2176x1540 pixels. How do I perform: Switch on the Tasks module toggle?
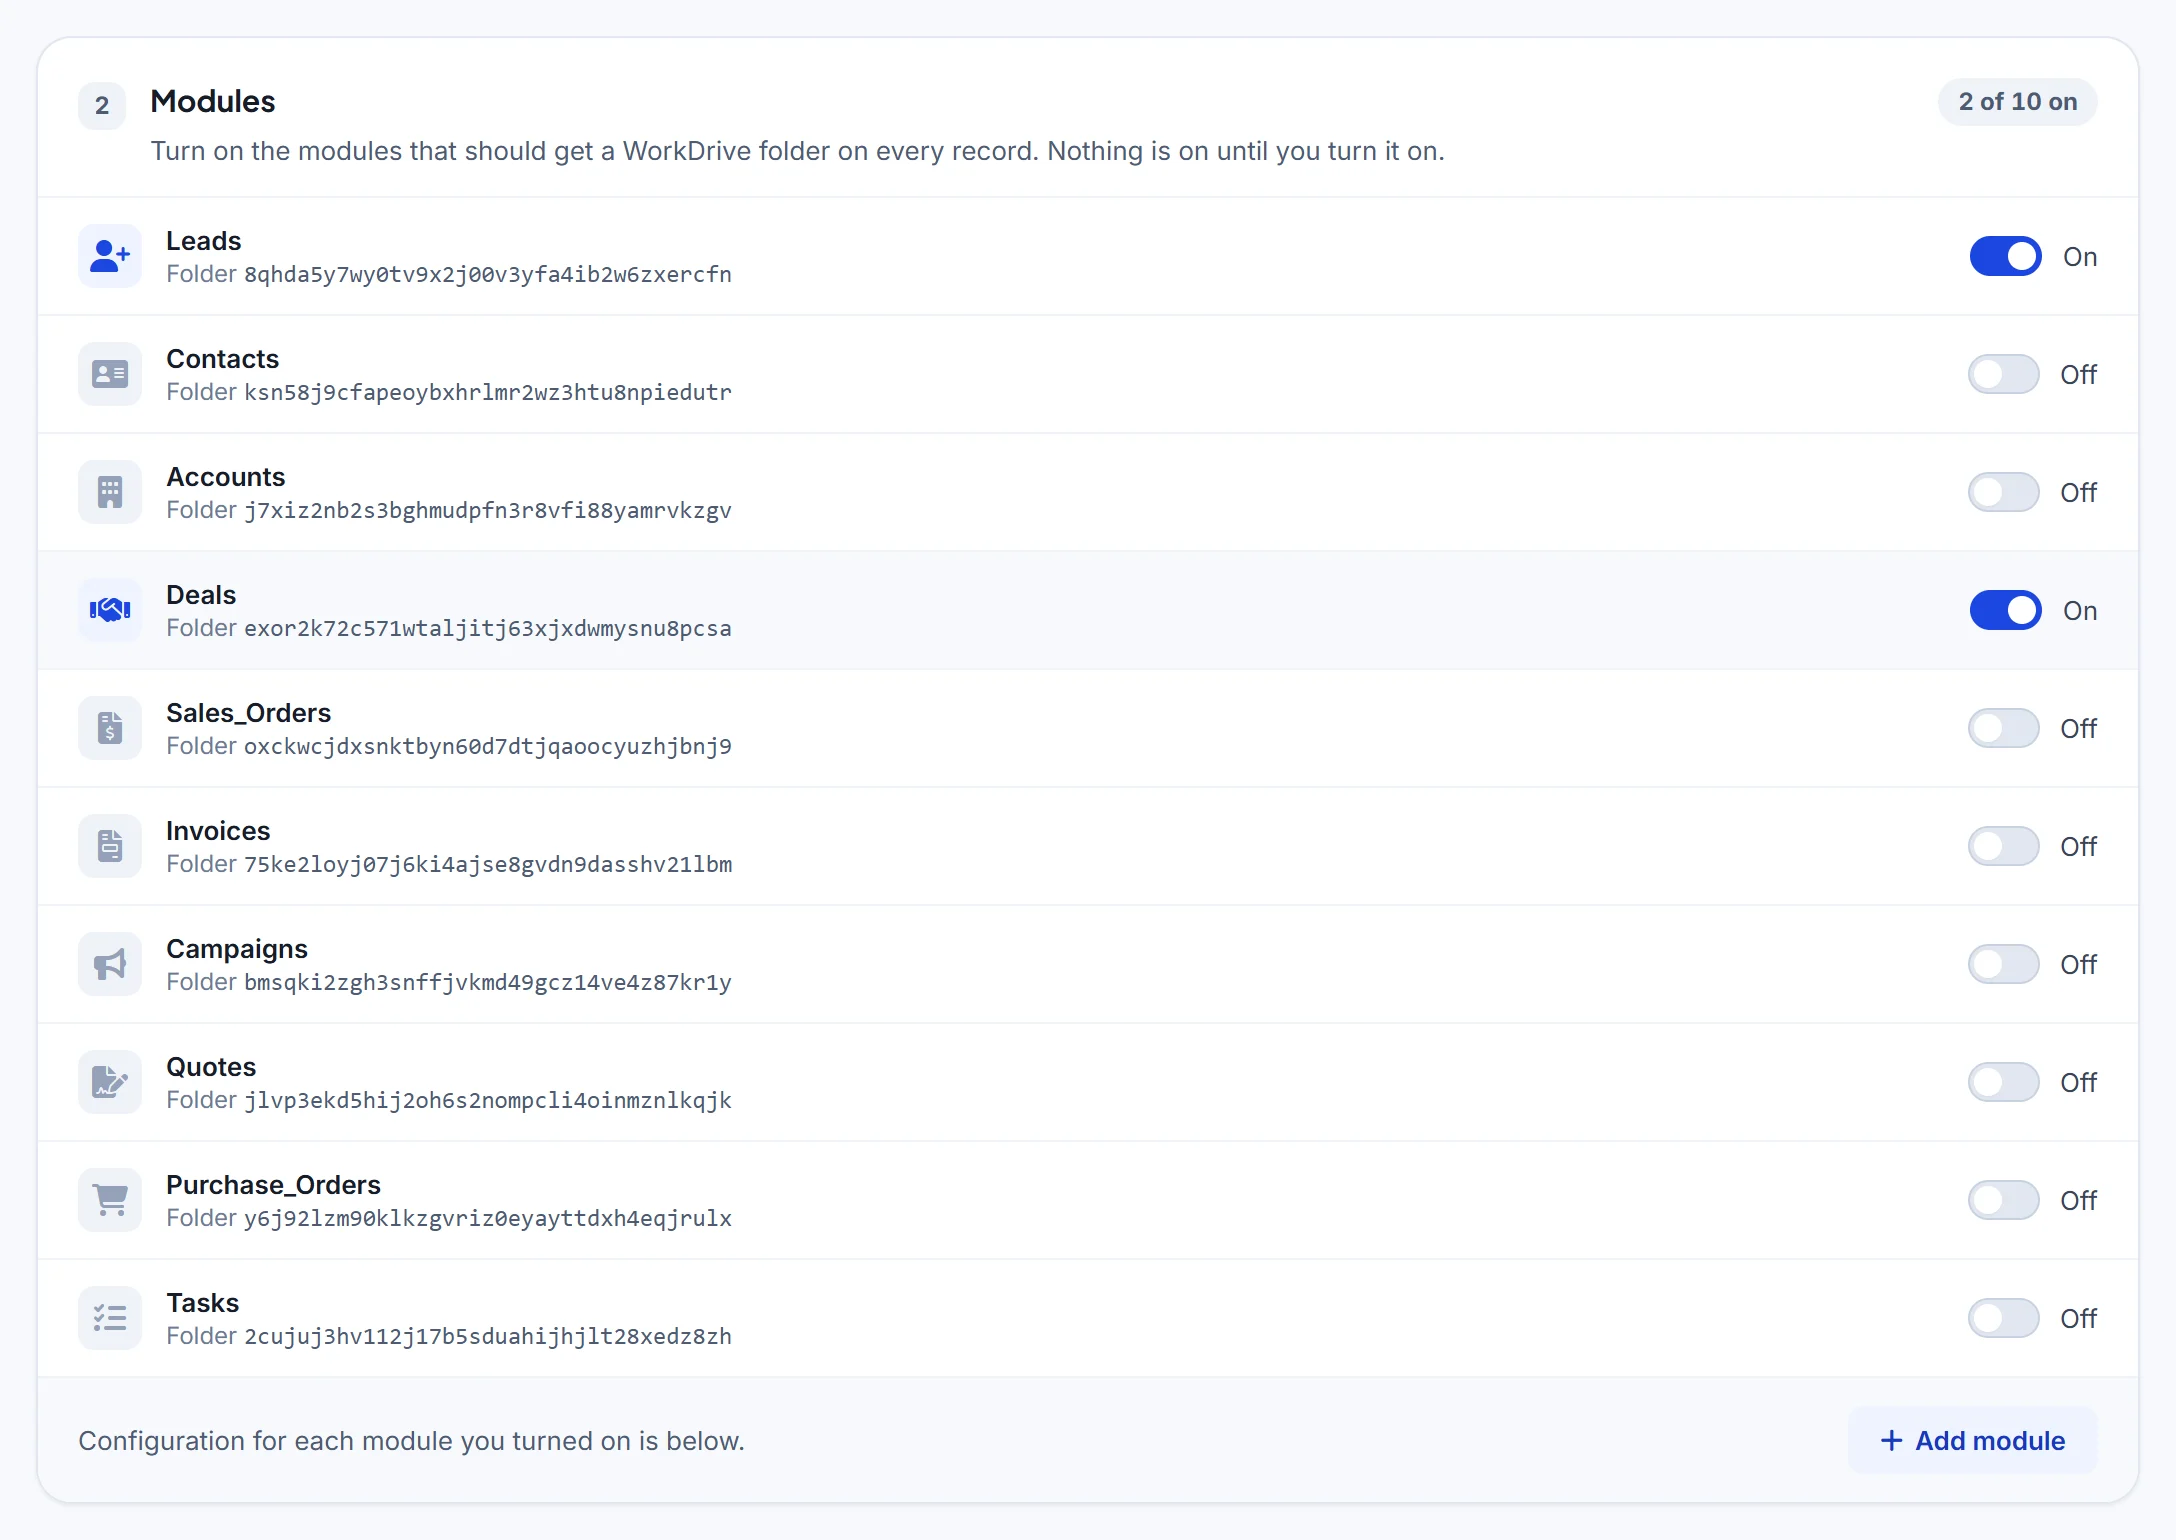pyautogui.click(x=2004, y=1318)
